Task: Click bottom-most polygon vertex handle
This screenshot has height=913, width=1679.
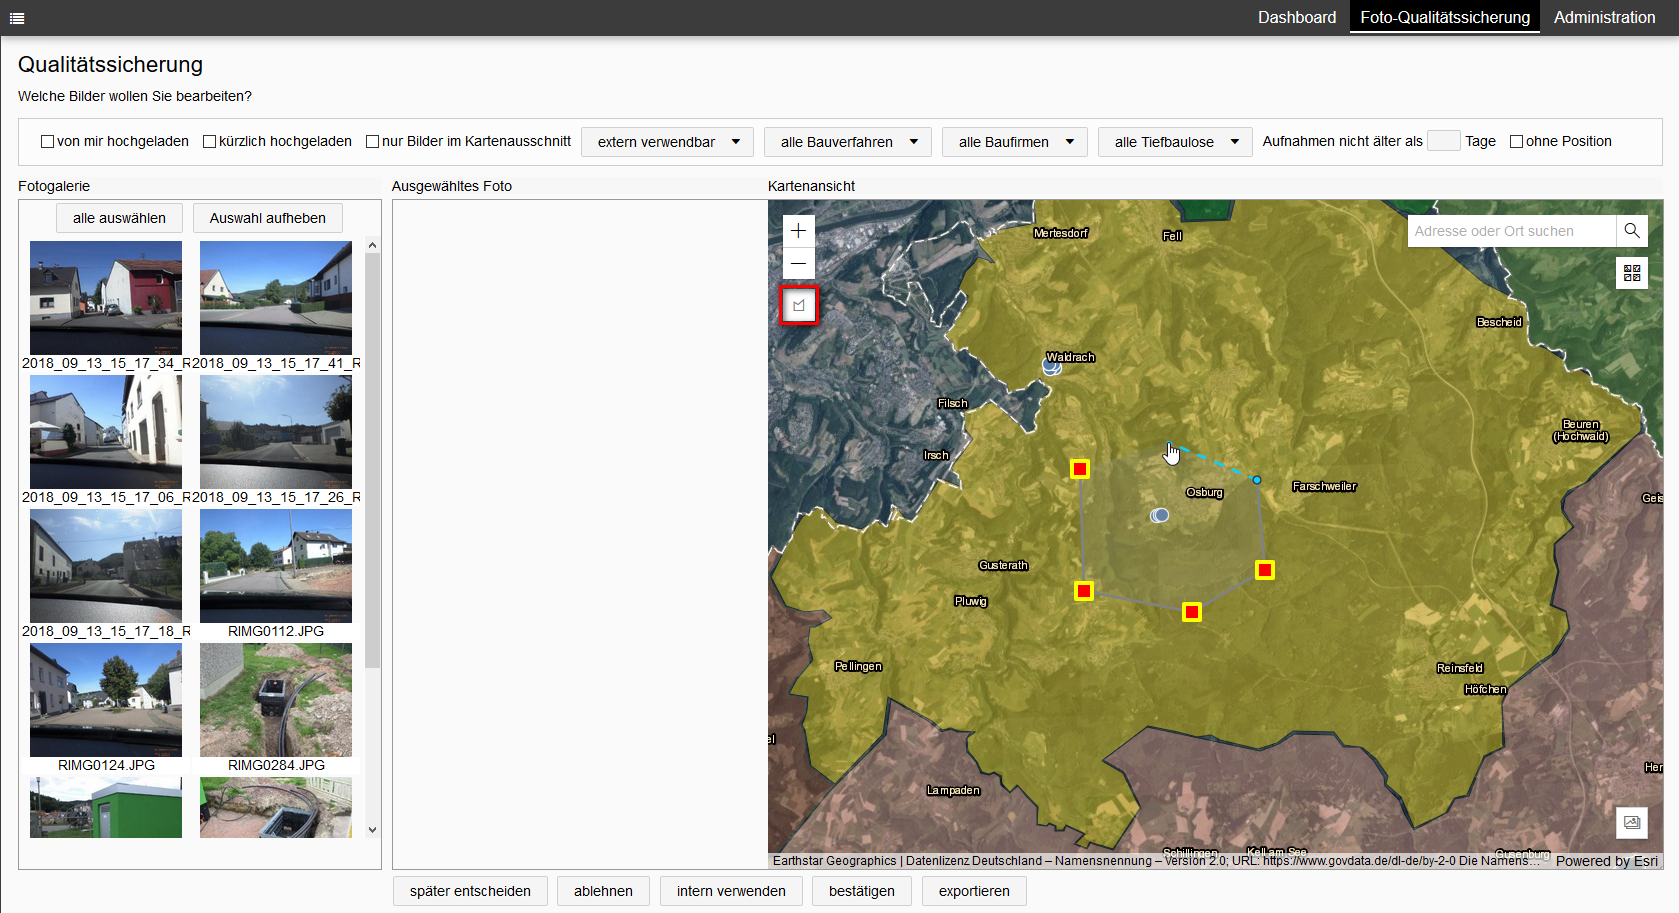Action: (1192, 612)
